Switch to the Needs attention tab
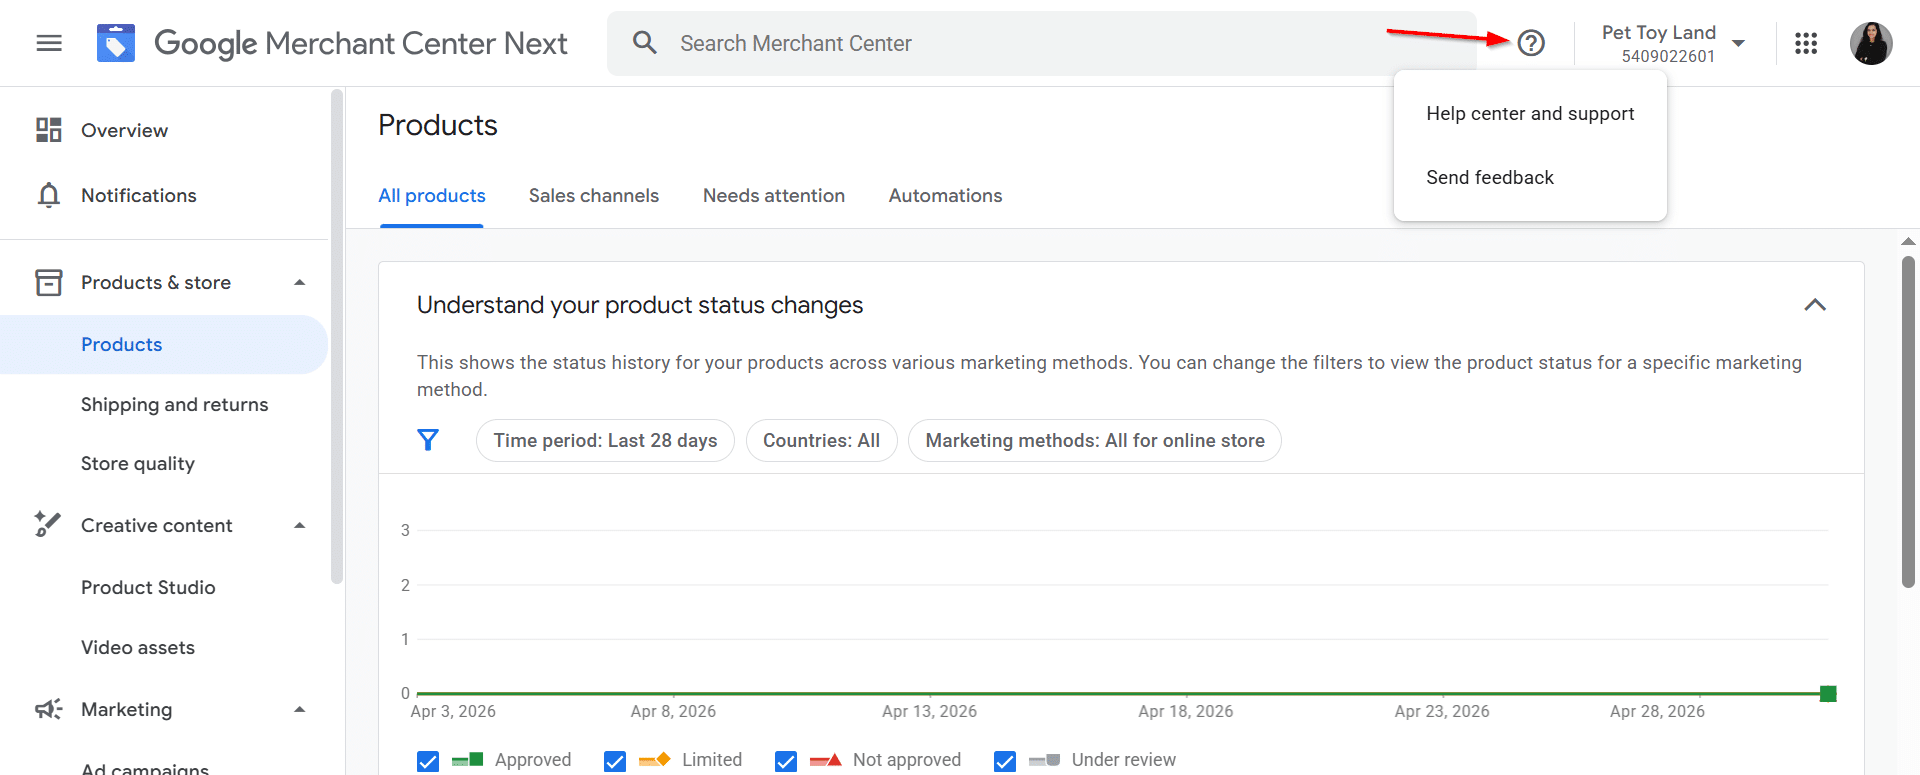The image size is (1920, 775). click(773, 196)
